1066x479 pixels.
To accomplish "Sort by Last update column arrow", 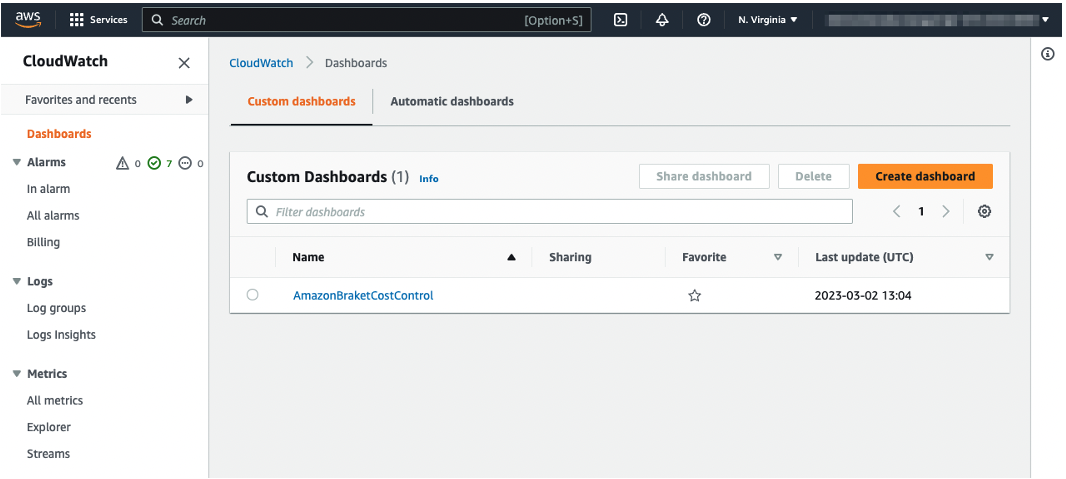I will [989, 258].
